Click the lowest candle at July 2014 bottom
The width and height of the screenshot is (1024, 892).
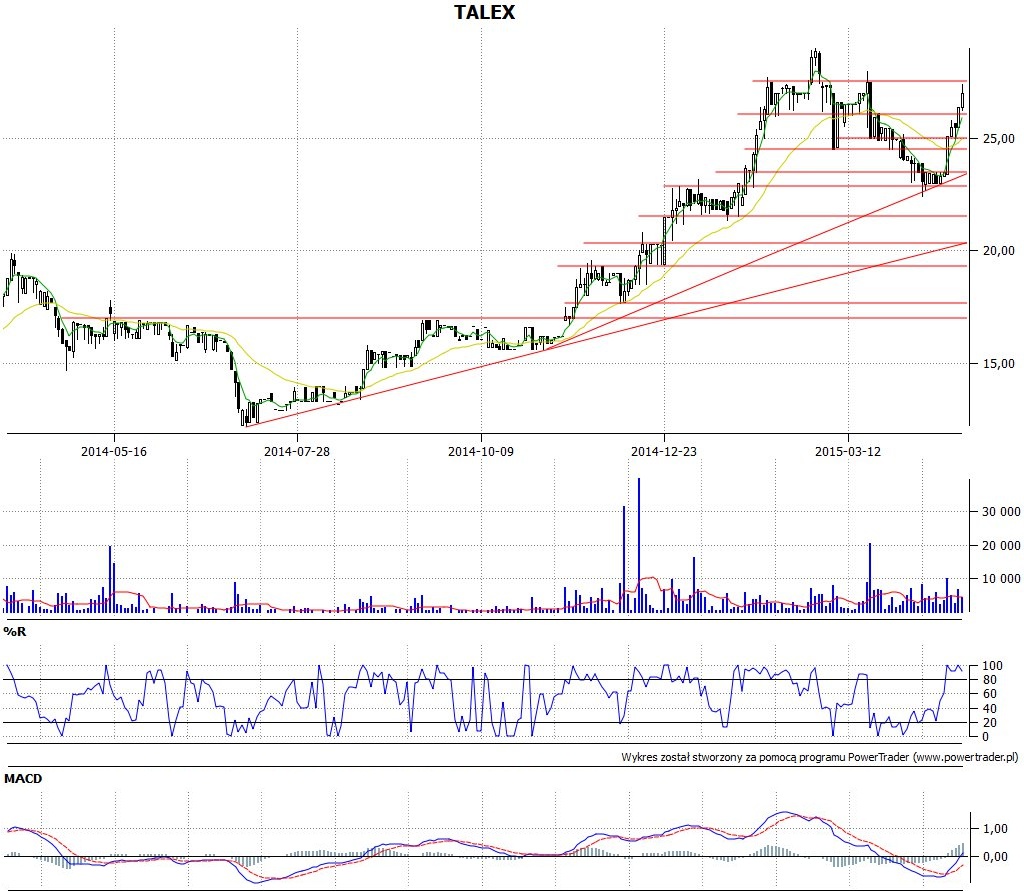click(245, 418)
